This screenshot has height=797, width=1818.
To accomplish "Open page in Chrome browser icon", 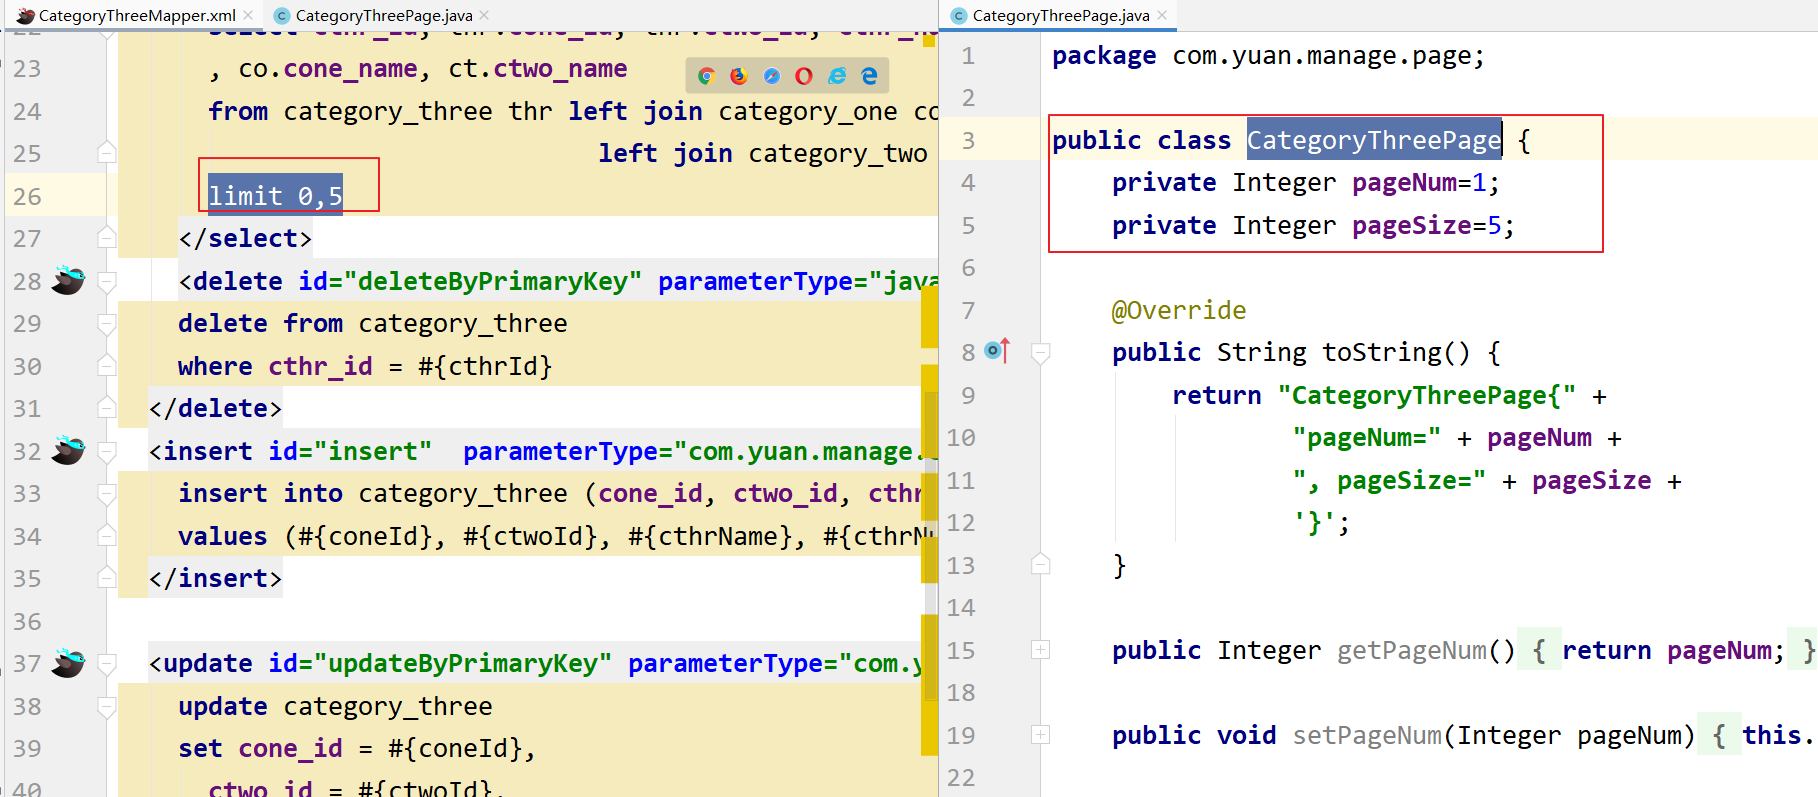I will click(706, 76).
